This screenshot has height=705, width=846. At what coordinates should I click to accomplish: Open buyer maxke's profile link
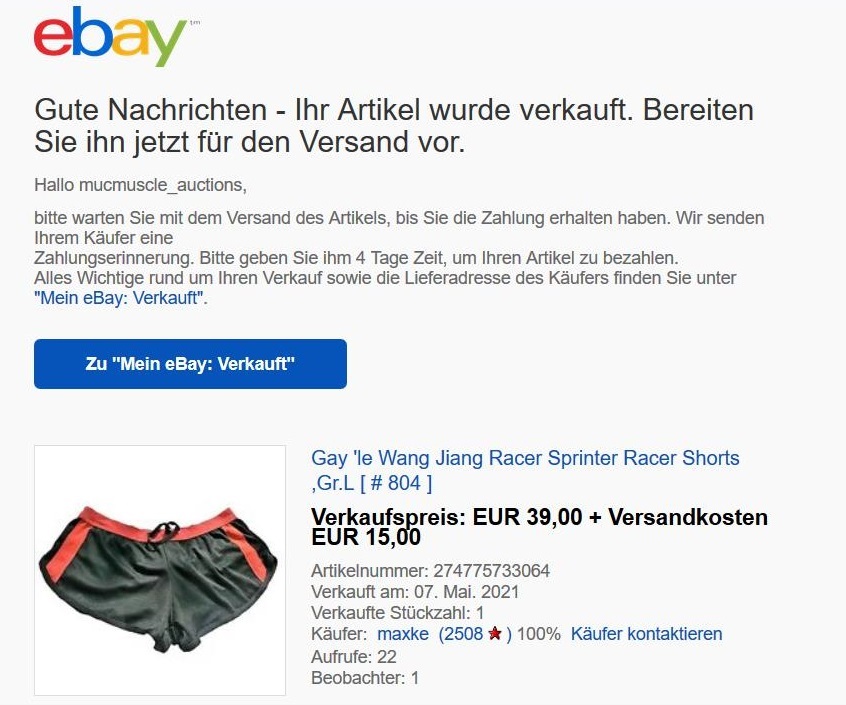[x=403, y=634]
